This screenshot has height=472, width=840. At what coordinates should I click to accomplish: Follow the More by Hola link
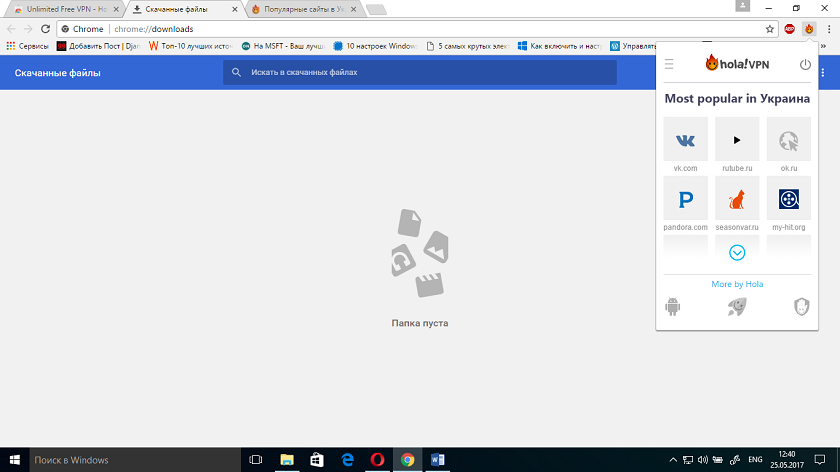(737, 284)
